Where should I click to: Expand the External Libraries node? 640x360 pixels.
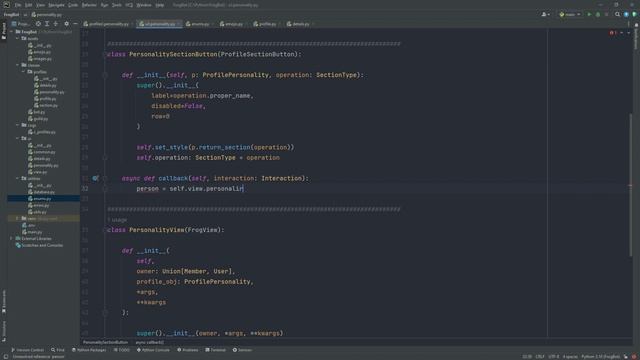(12, 238)
